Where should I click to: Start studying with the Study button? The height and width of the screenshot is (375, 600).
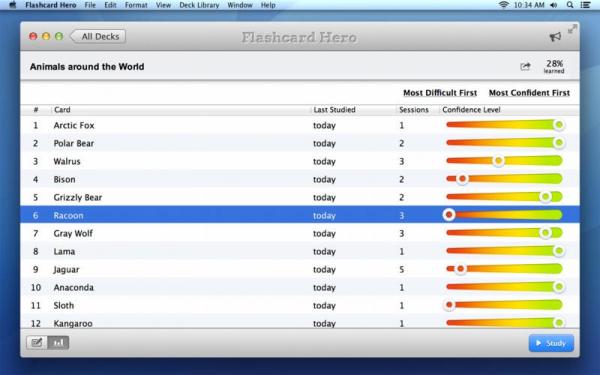click(551, 343)
